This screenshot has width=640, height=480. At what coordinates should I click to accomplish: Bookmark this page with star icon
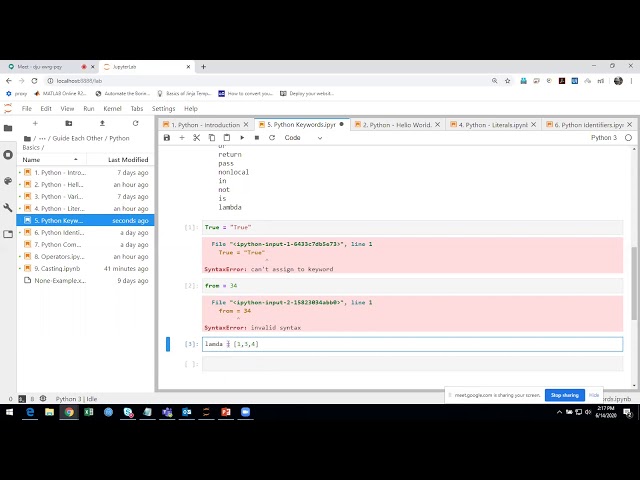point(507,81)
